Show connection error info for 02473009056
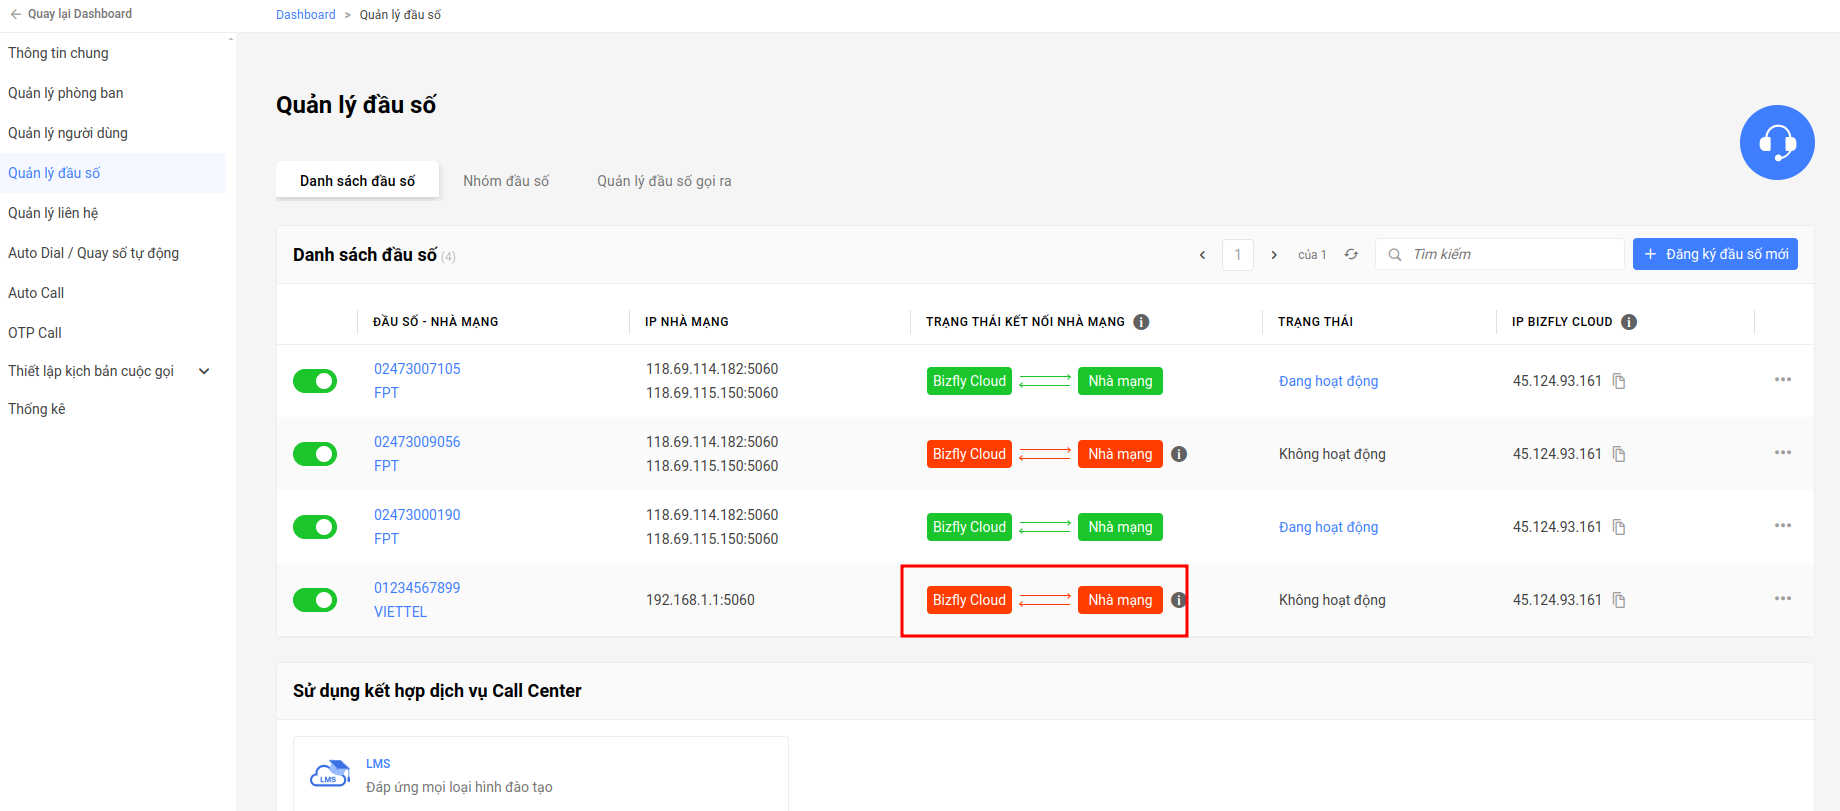The width and height of the screenshot is (1840, 811). (x=1179, y=454)
